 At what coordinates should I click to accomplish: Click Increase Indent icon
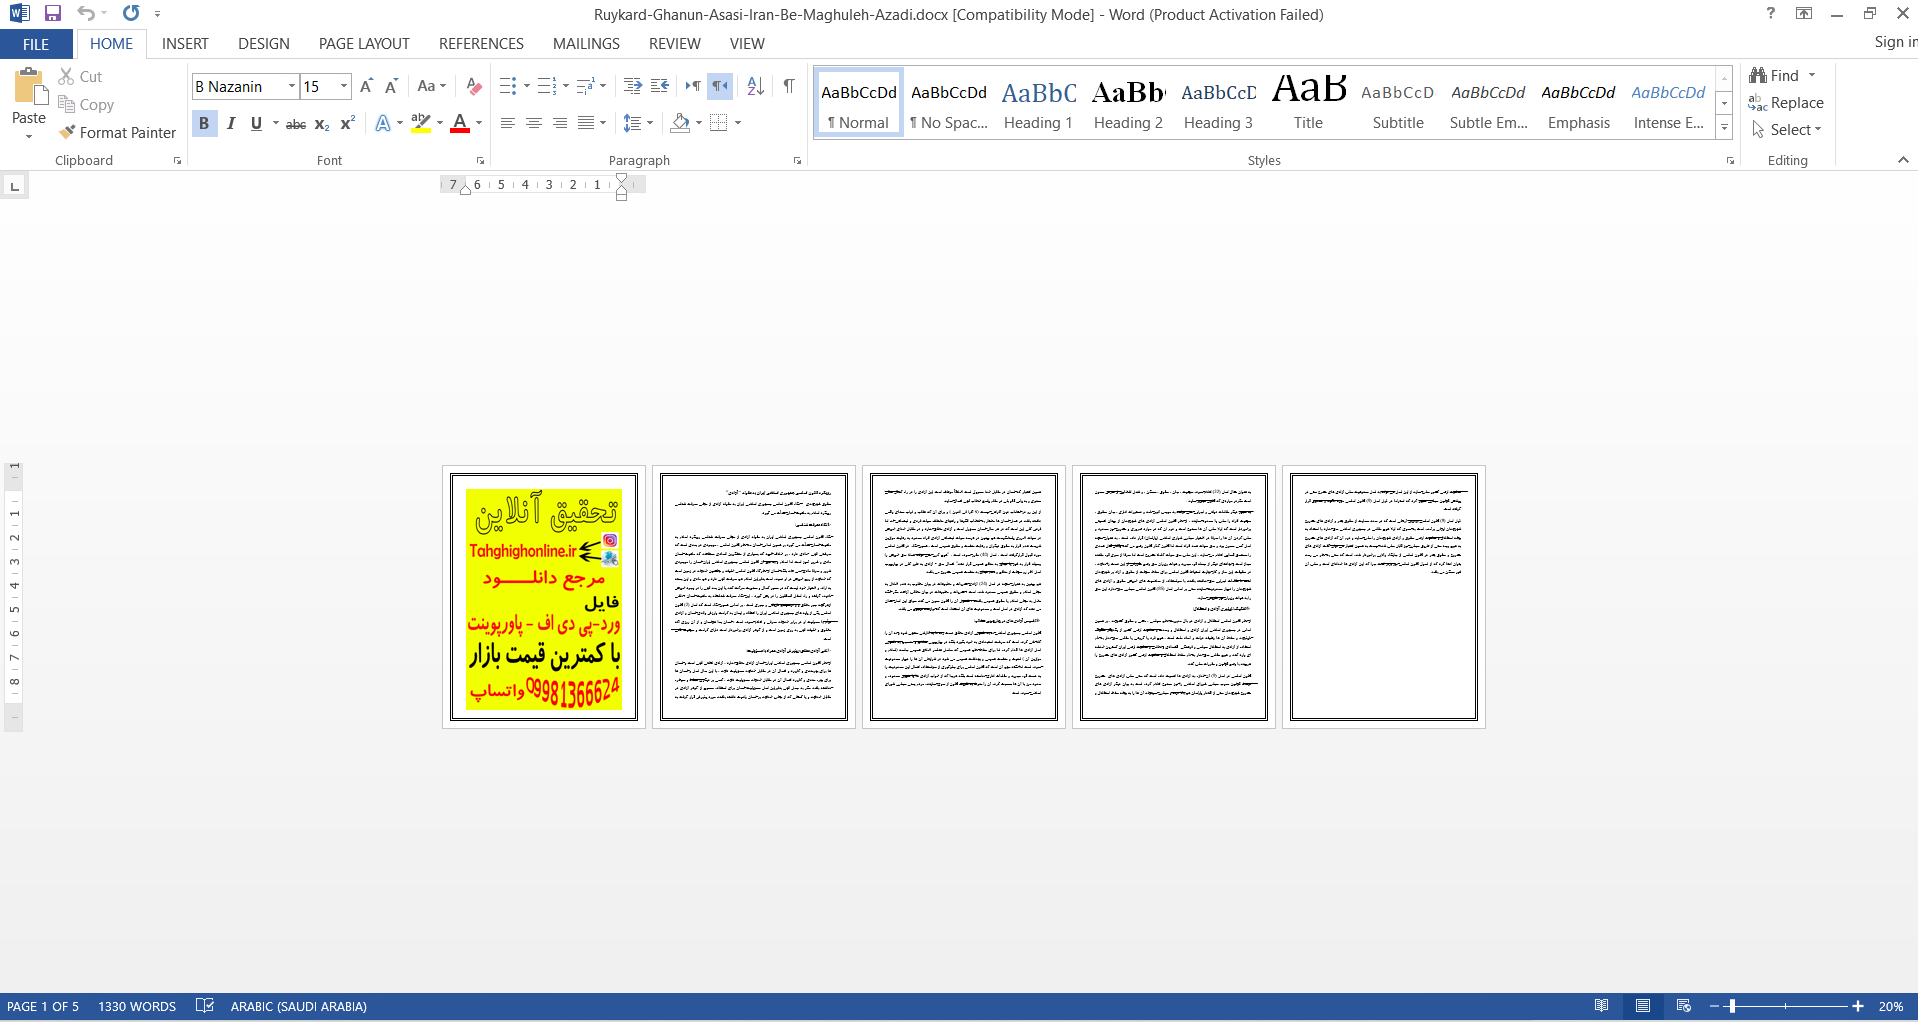660,86
